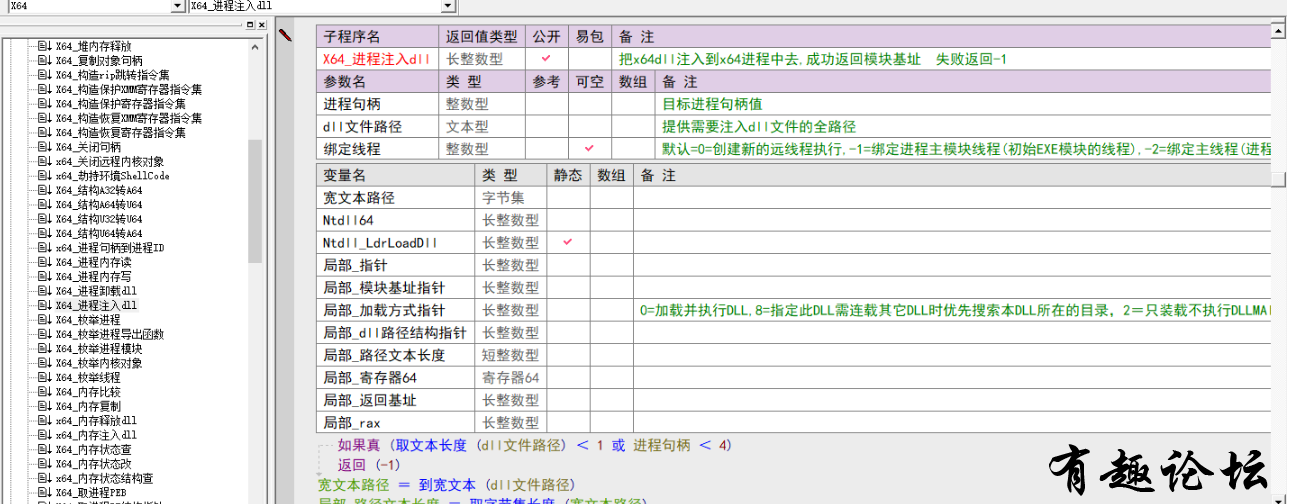This screenshot has height=504, width=1291.
Task: Click the 返回 (-1) code line
Action: 369,465
